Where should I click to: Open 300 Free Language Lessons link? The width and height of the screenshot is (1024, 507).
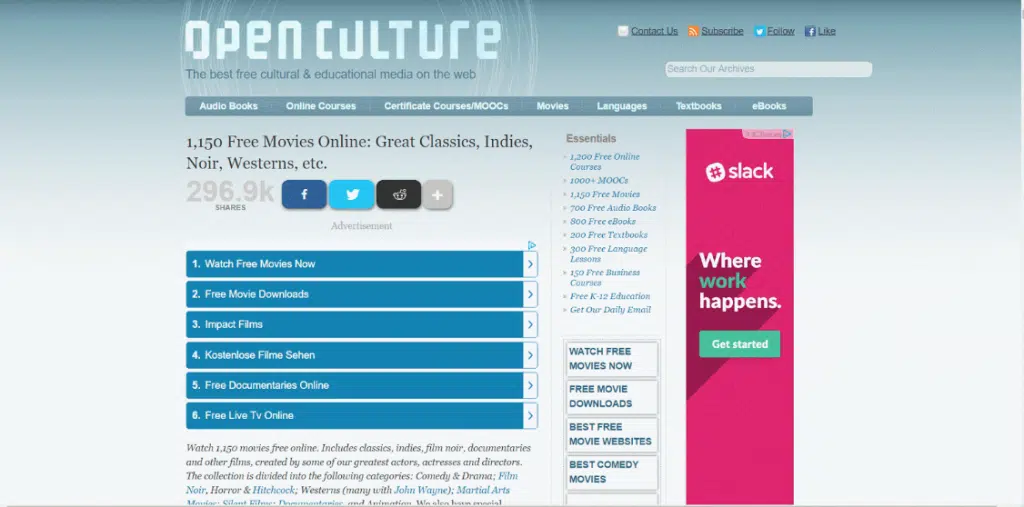click(x=609, y=254)
